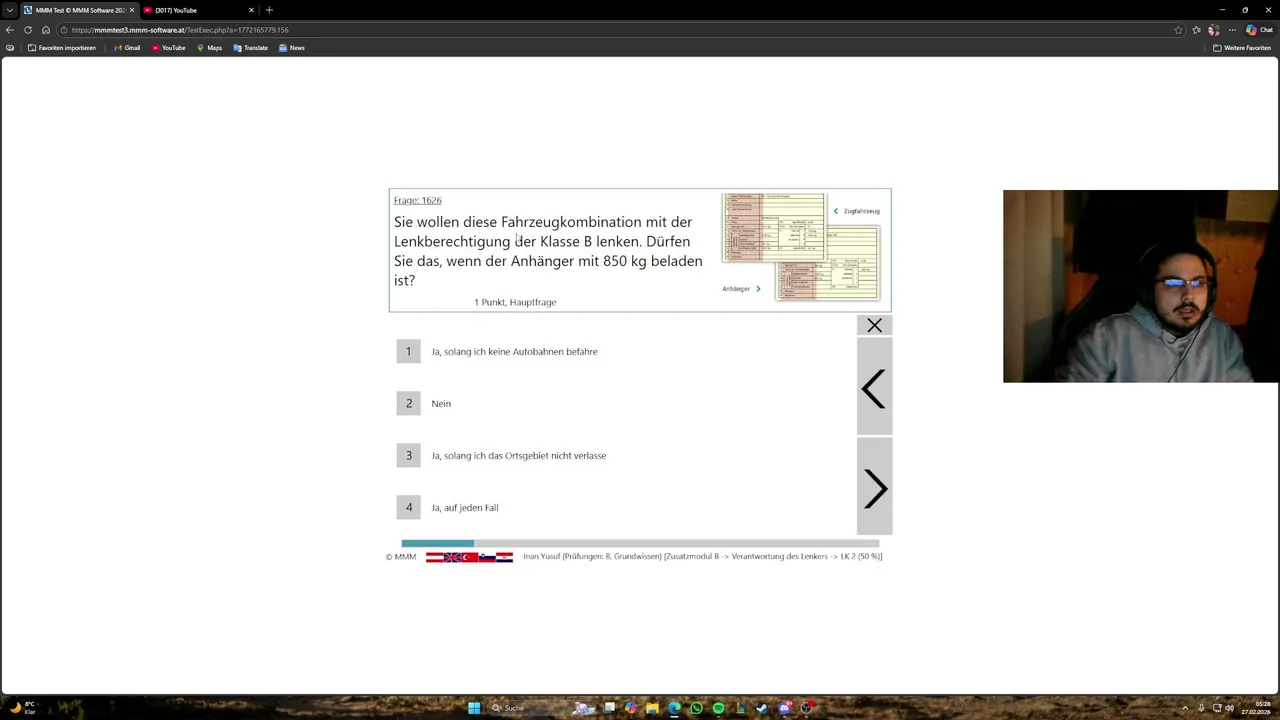Open the weather widget in taskbar
Image resolution: width=1280 pixels, height=720 pixels.
22,708
